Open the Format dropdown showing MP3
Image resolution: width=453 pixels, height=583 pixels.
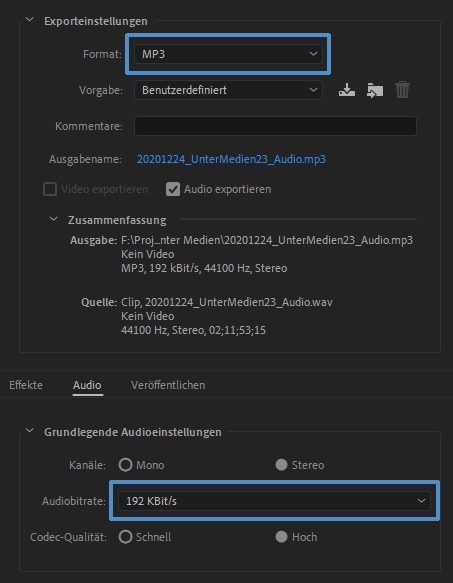pos(228,54)
